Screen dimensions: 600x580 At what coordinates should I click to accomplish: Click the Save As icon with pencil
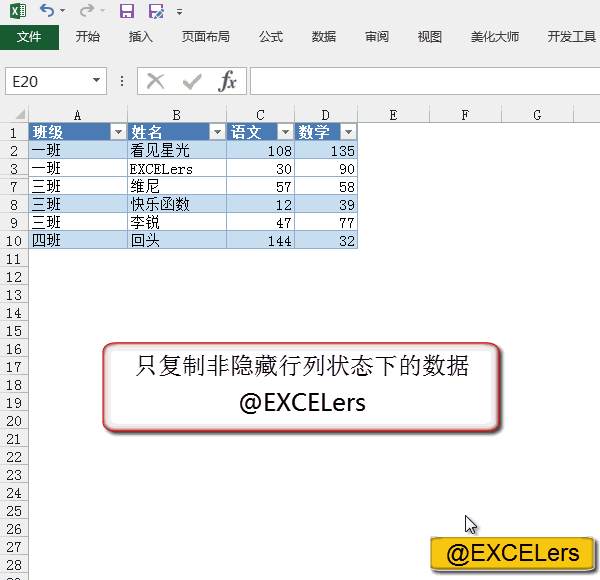(x=155, y=11)
